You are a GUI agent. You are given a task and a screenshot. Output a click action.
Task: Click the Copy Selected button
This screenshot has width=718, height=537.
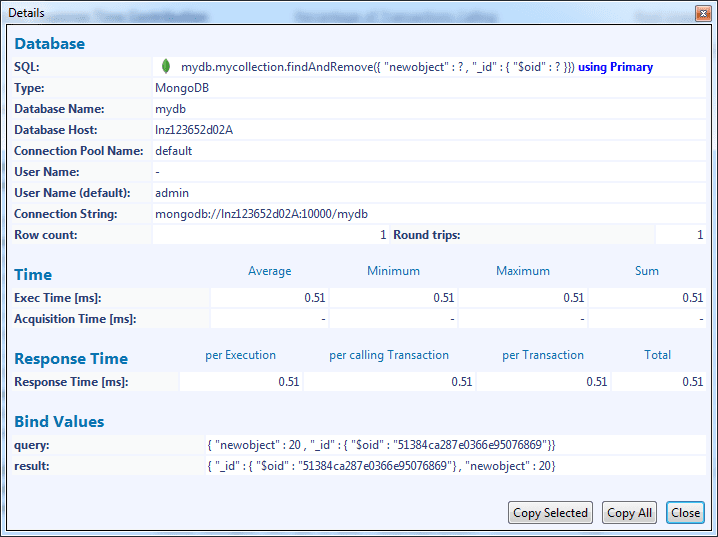click(x=550, y=513)
